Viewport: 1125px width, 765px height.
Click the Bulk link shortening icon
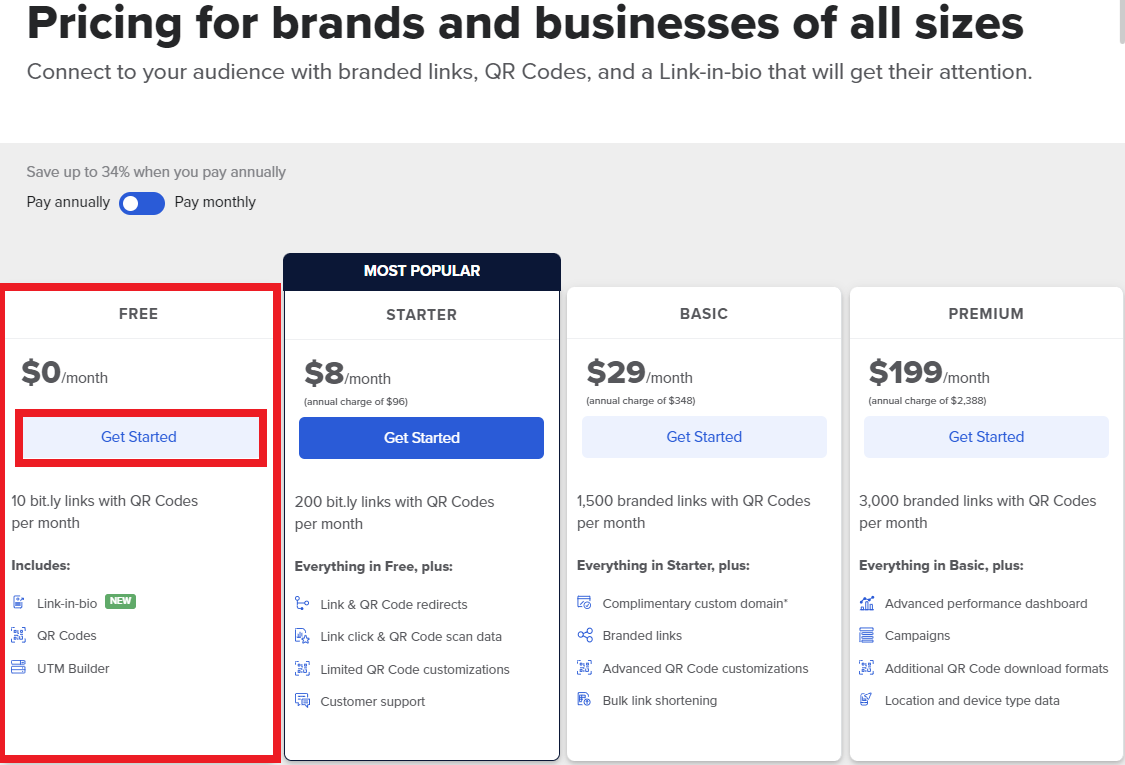(x=585, y=700)
